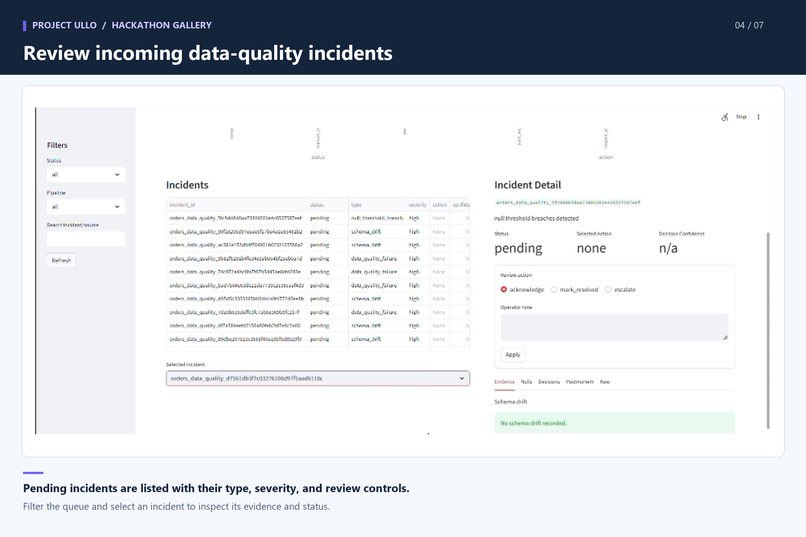This screenshot has width=806, height=537.
Task: Click the first incident row's ID cell
Action: [237, 218]
